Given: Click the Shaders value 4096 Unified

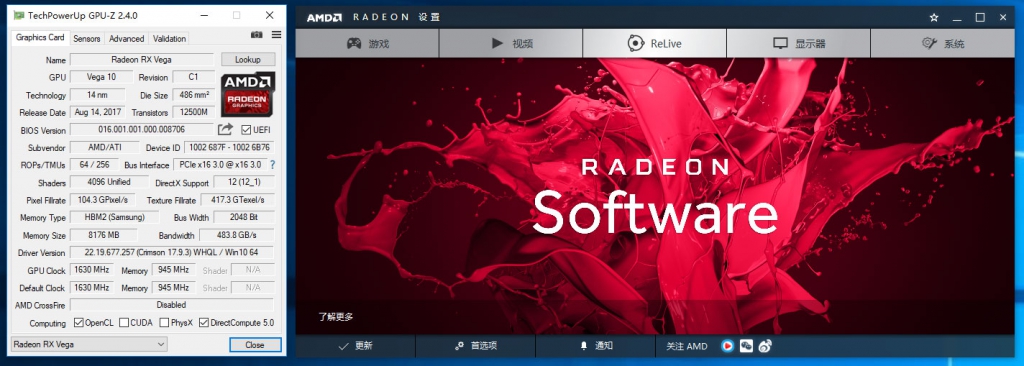Looking at the screenshot, I should click(x=110, y=182).
